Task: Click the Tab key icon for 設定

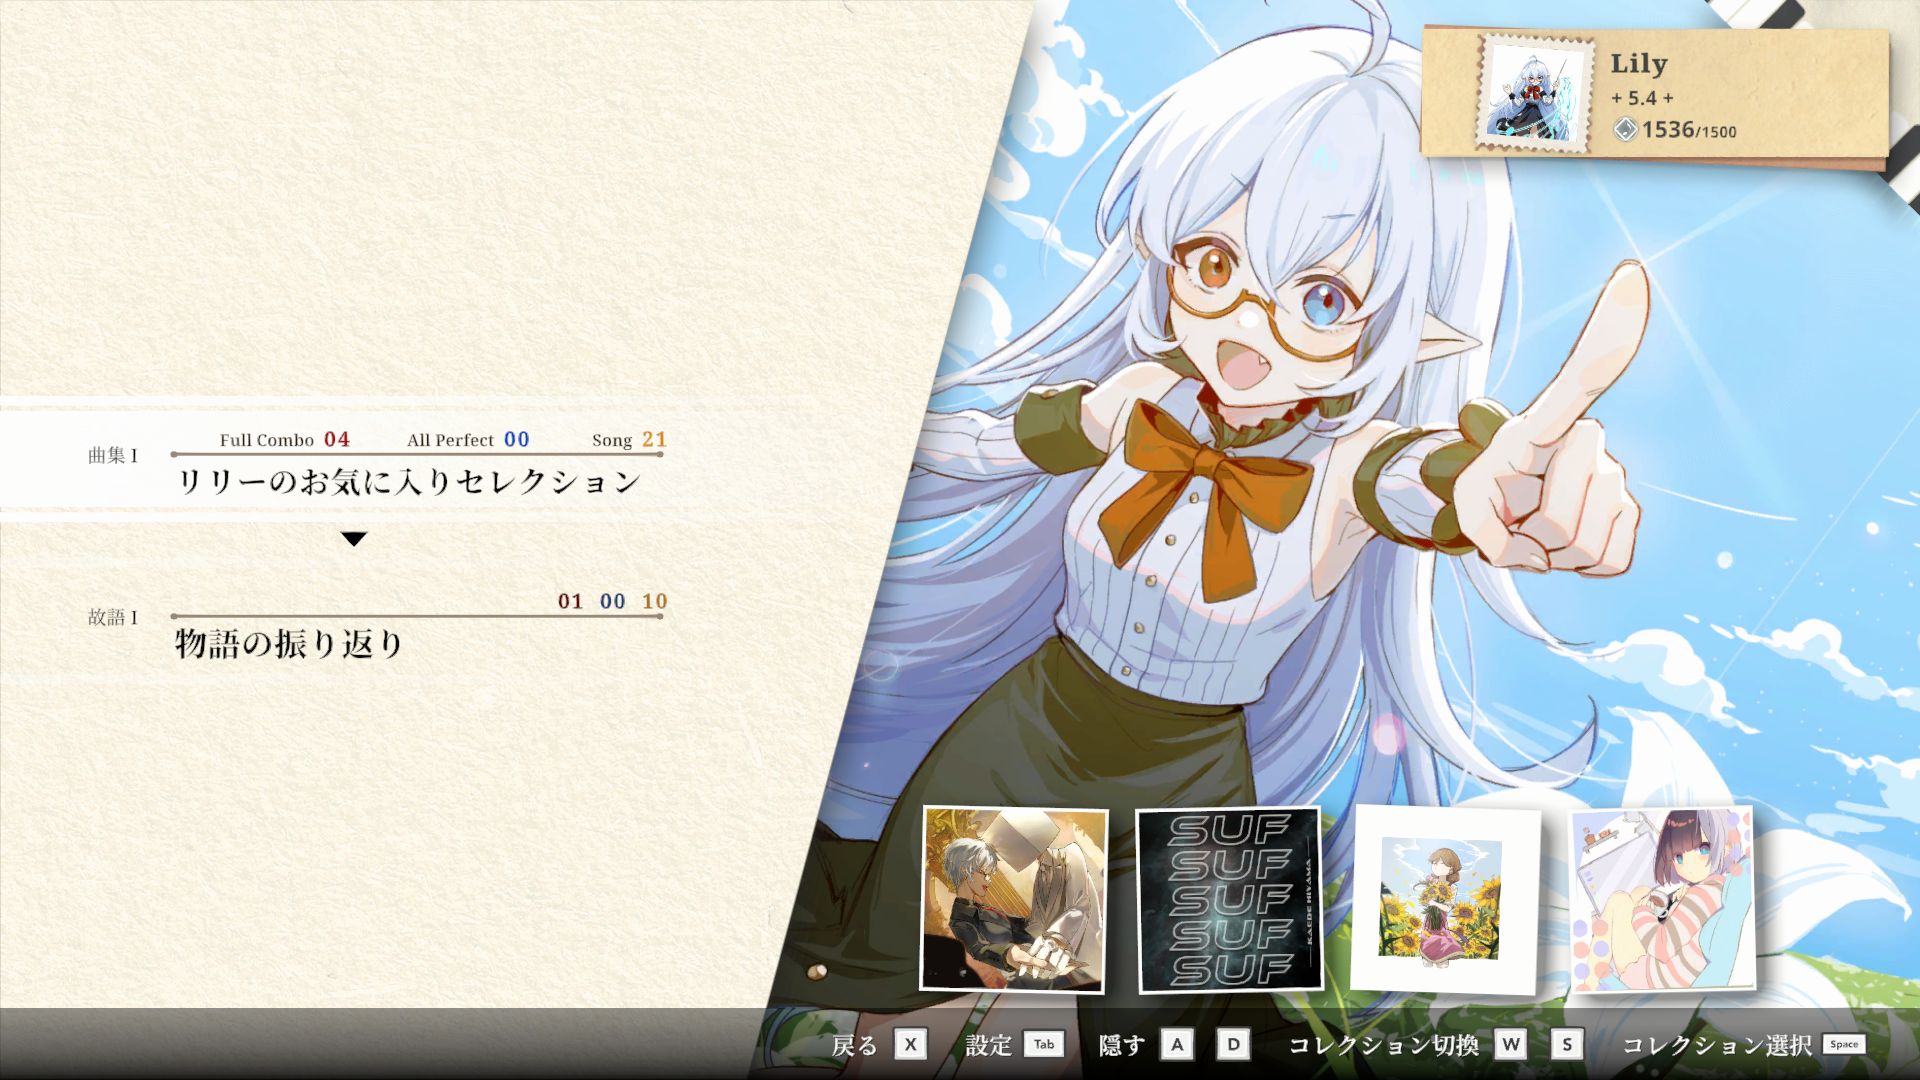Action: tap(1044, 1044)
